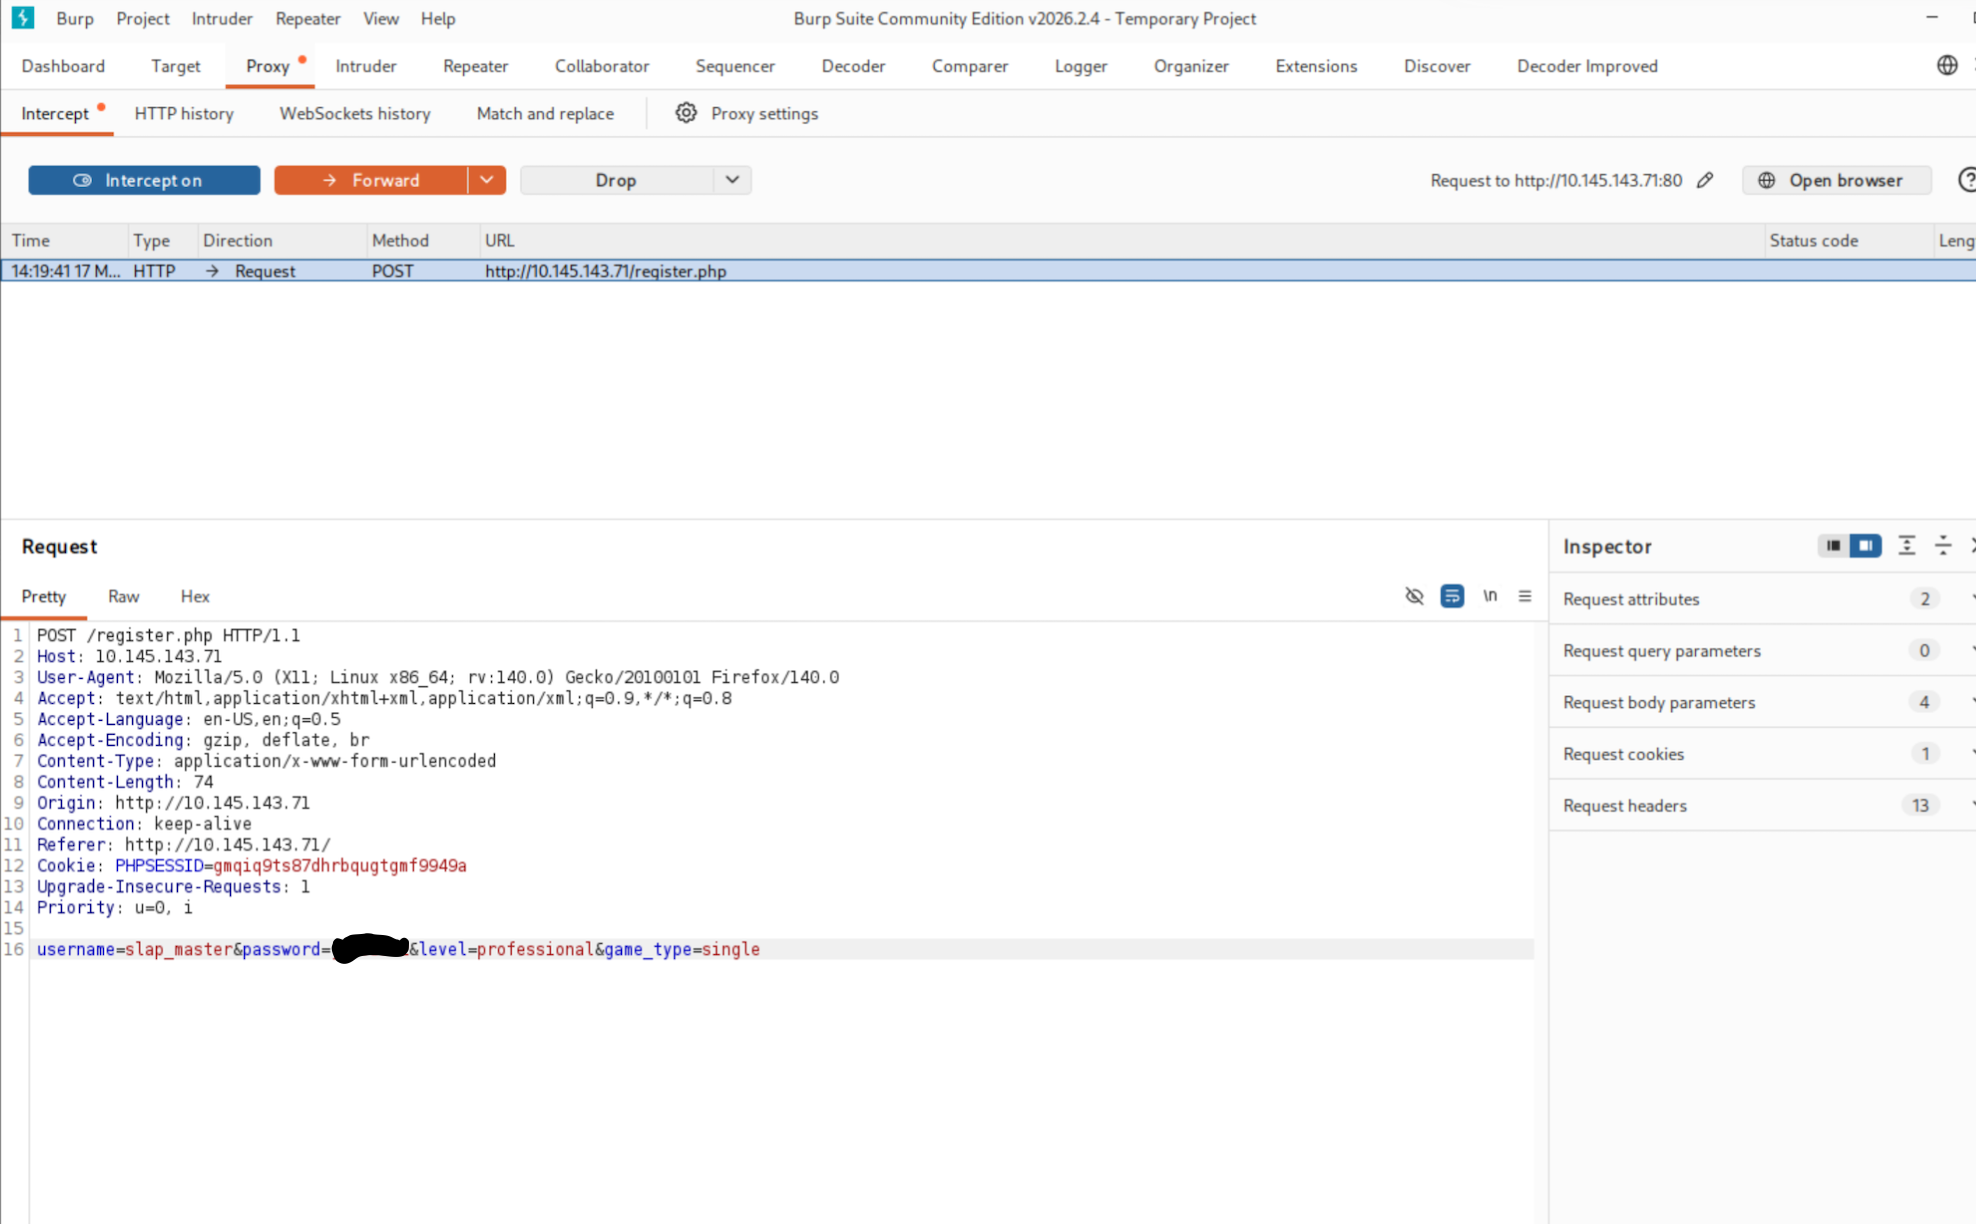The image size is (1976, 1224).
Task: Expand Request query parameters section
Action: coord(1762,651)
